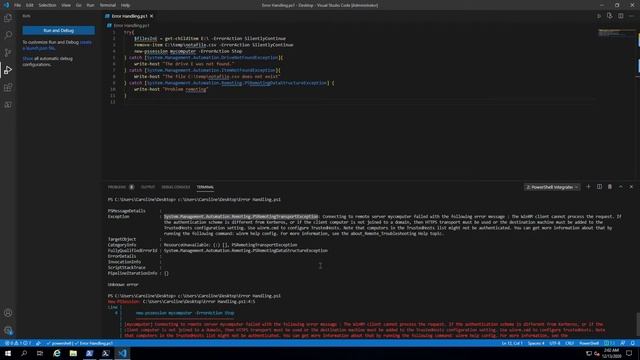The image size is (640, 360).
Task: Kill the terminal with trash icon
Action: [x=610, y=187]
